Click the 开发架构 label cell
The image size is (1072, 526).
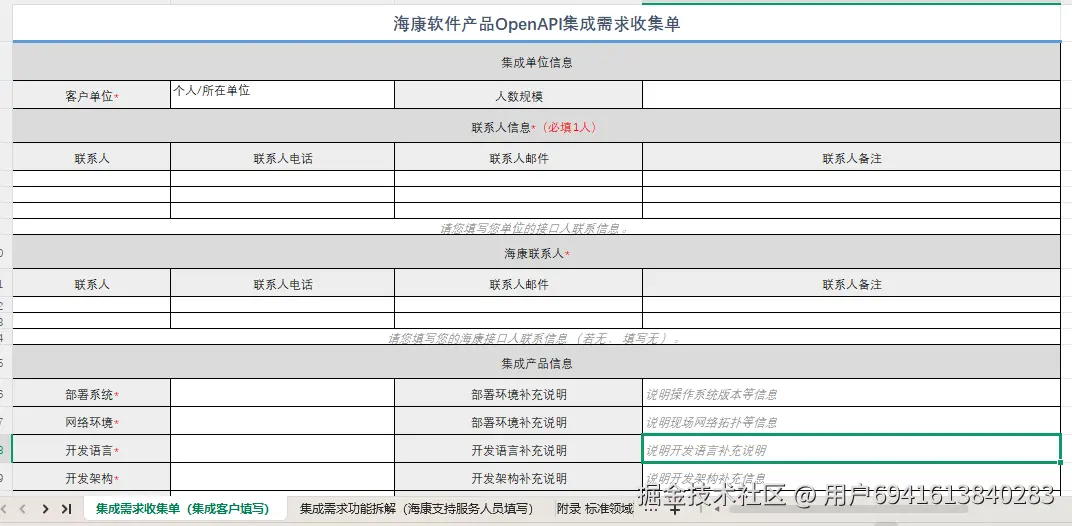coord(92,477)
